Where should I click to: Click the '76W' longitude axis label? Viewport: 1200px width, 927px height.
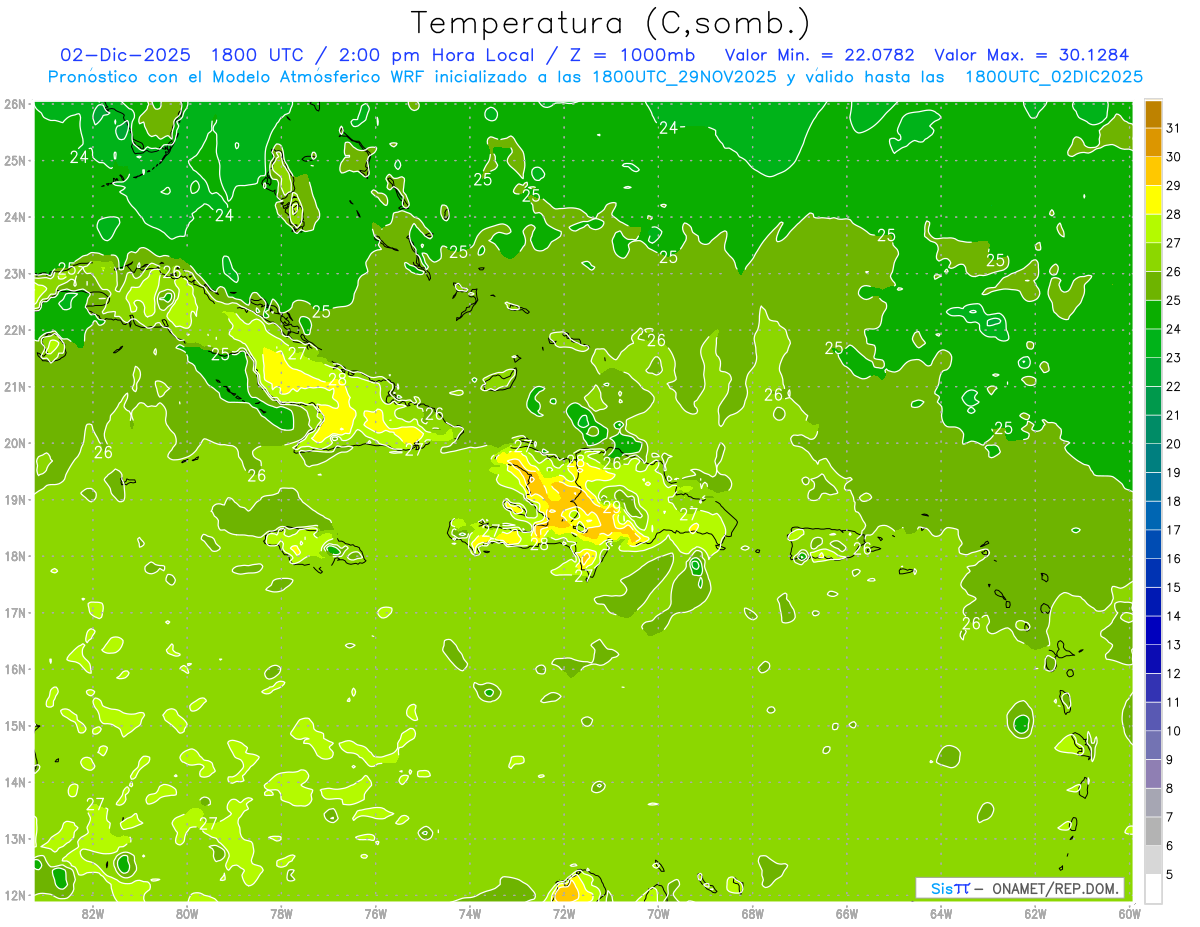pos(375,913)
